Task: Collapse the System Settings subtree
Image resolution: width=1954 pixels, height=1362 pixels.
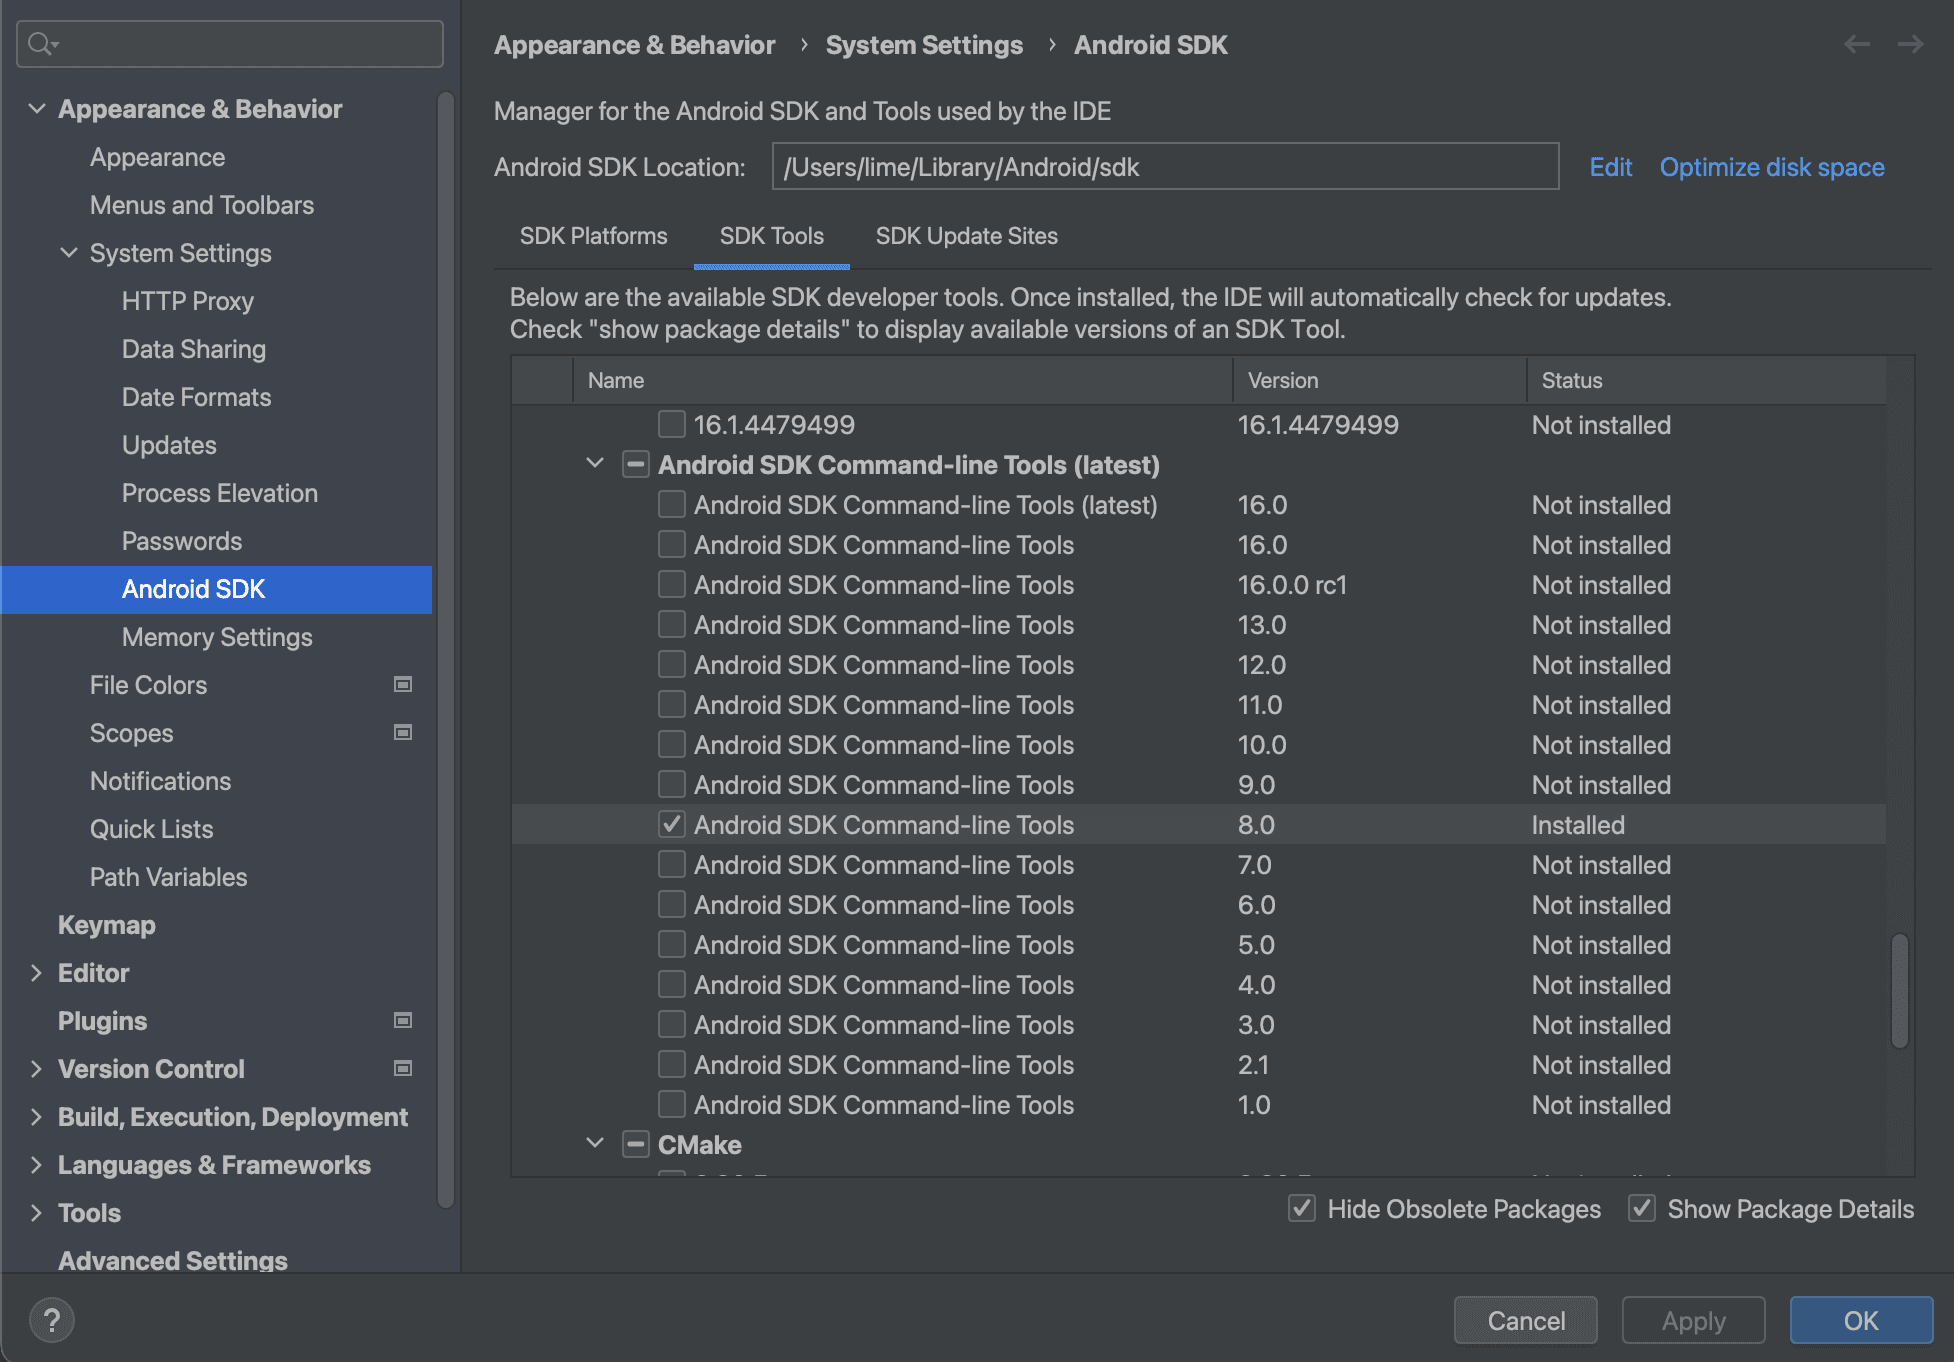Action: pos(69,253)
